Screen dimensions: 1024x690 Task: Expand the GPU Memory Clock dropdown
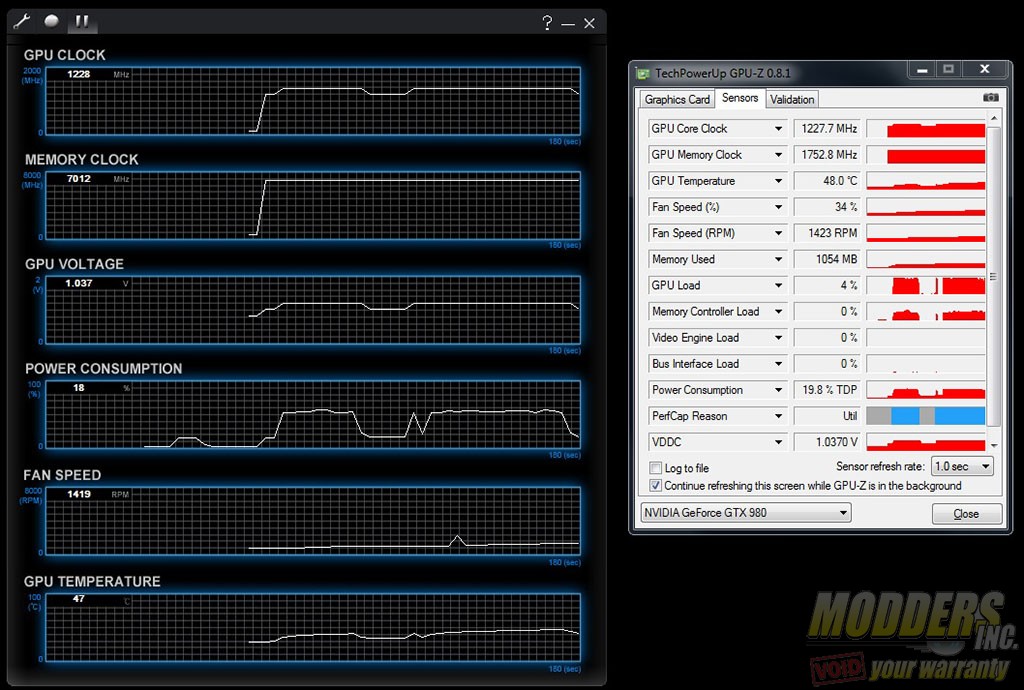pos(778,155)
